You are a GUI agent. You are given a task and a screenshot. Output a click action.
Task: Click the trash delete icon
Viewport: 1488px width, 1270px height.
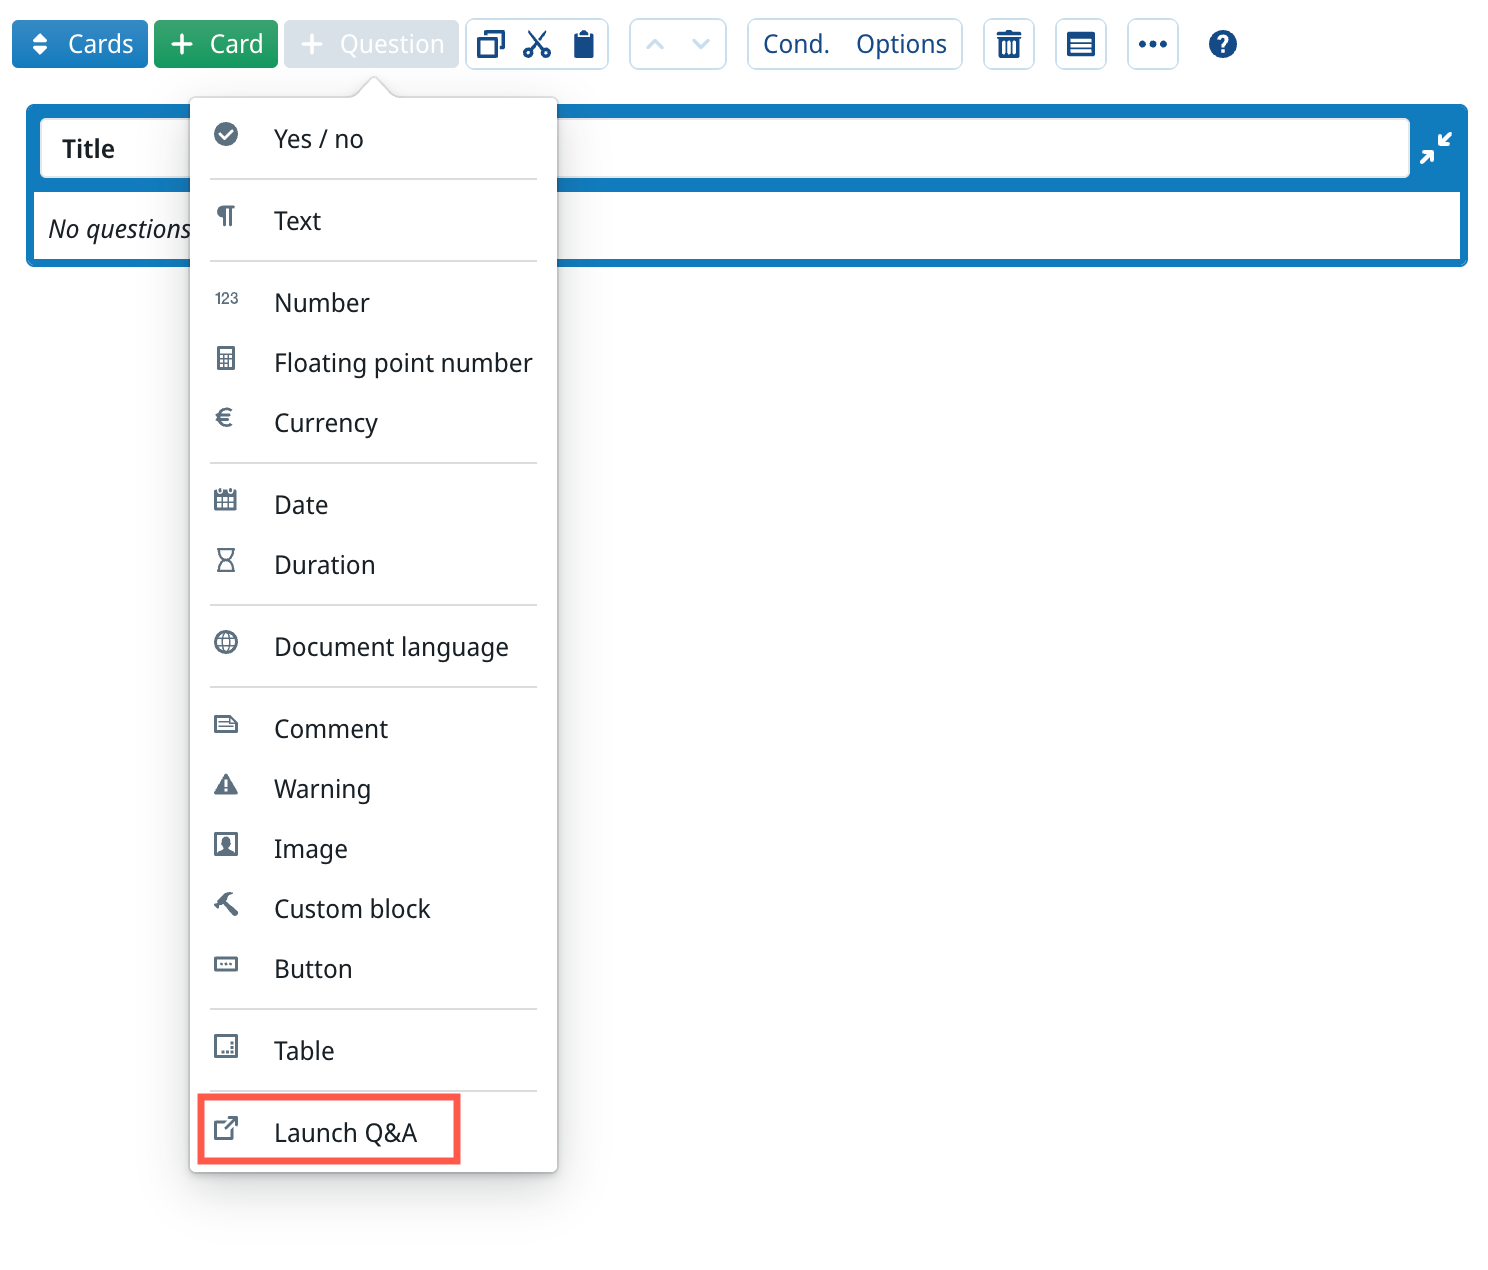coord(1008,44)
